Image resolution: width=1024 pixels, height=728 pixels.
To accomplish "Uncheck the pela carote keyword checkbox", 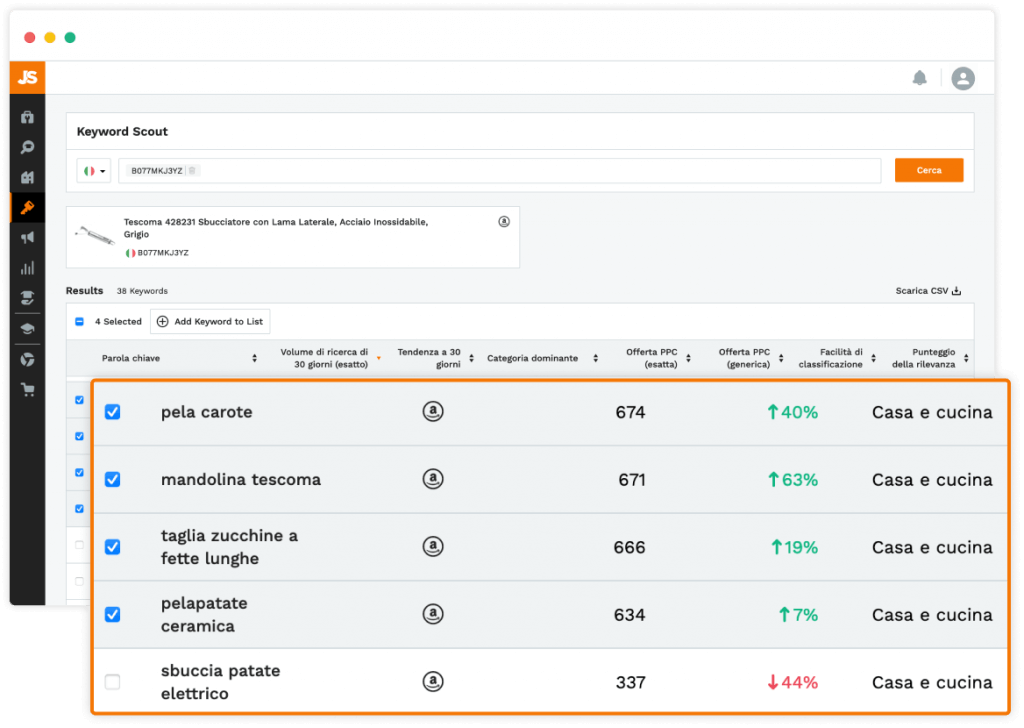I will 112,412.
